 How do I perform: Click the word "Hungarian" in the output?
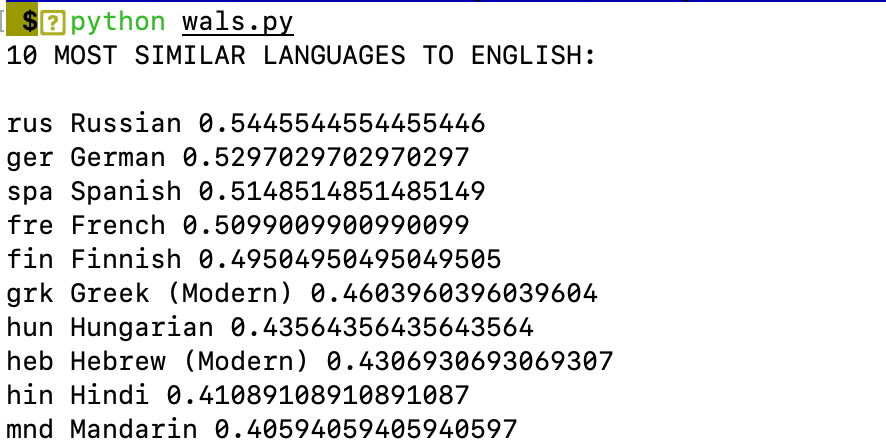pyautogui.click(x=142, y=327)
